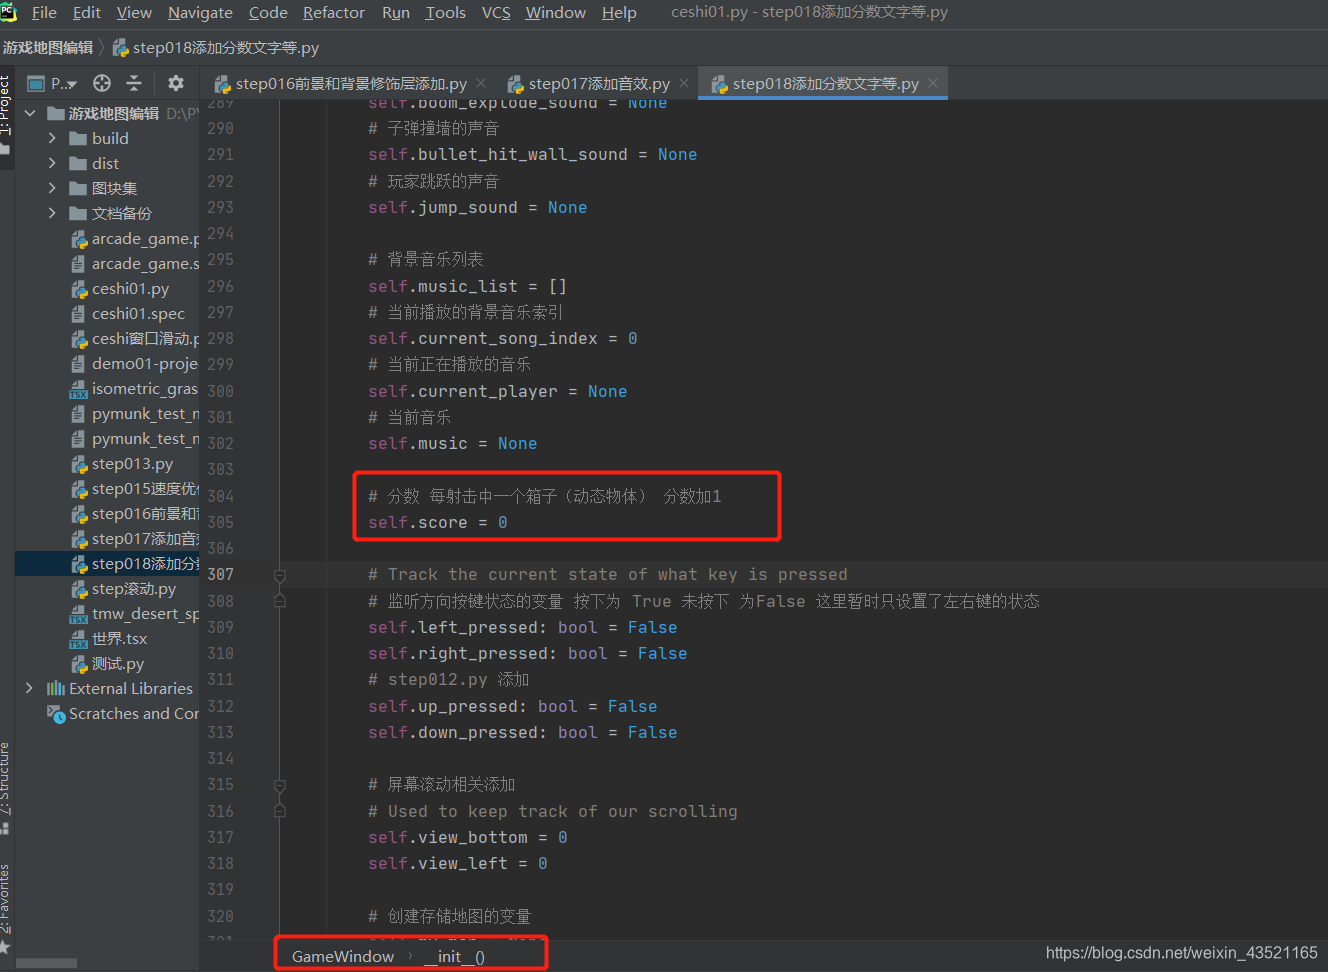Click GameWindow breadcrumb at bottom
1328x972 pixels.
[343, 956]
